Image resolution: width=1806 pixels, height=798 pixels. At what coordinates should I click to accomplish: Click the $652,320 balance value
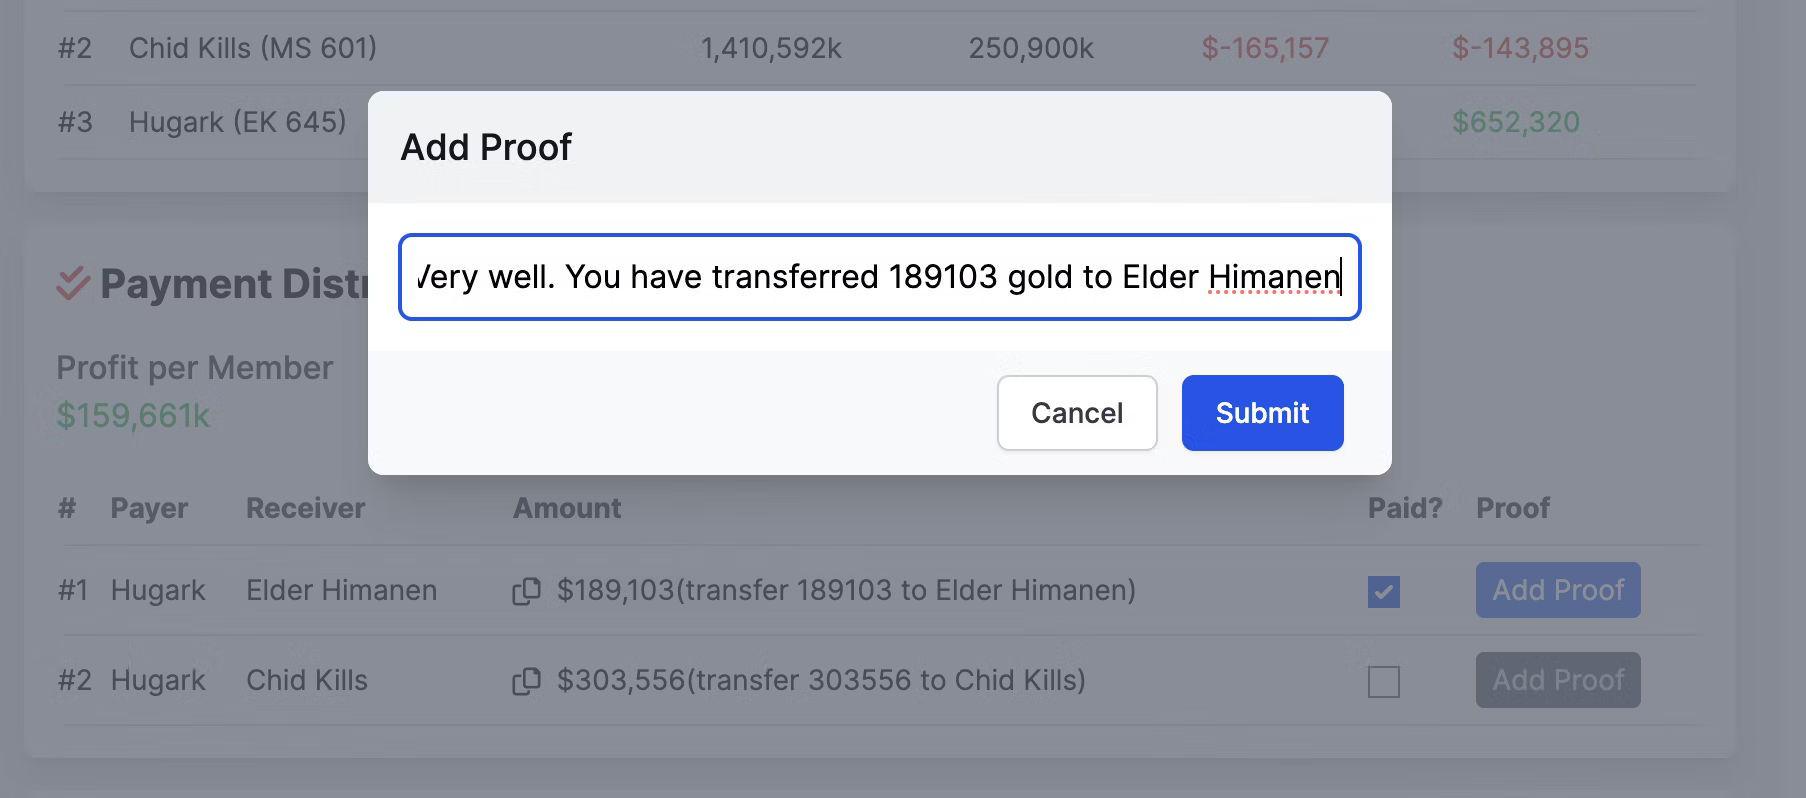click(x=1516, y=122)
